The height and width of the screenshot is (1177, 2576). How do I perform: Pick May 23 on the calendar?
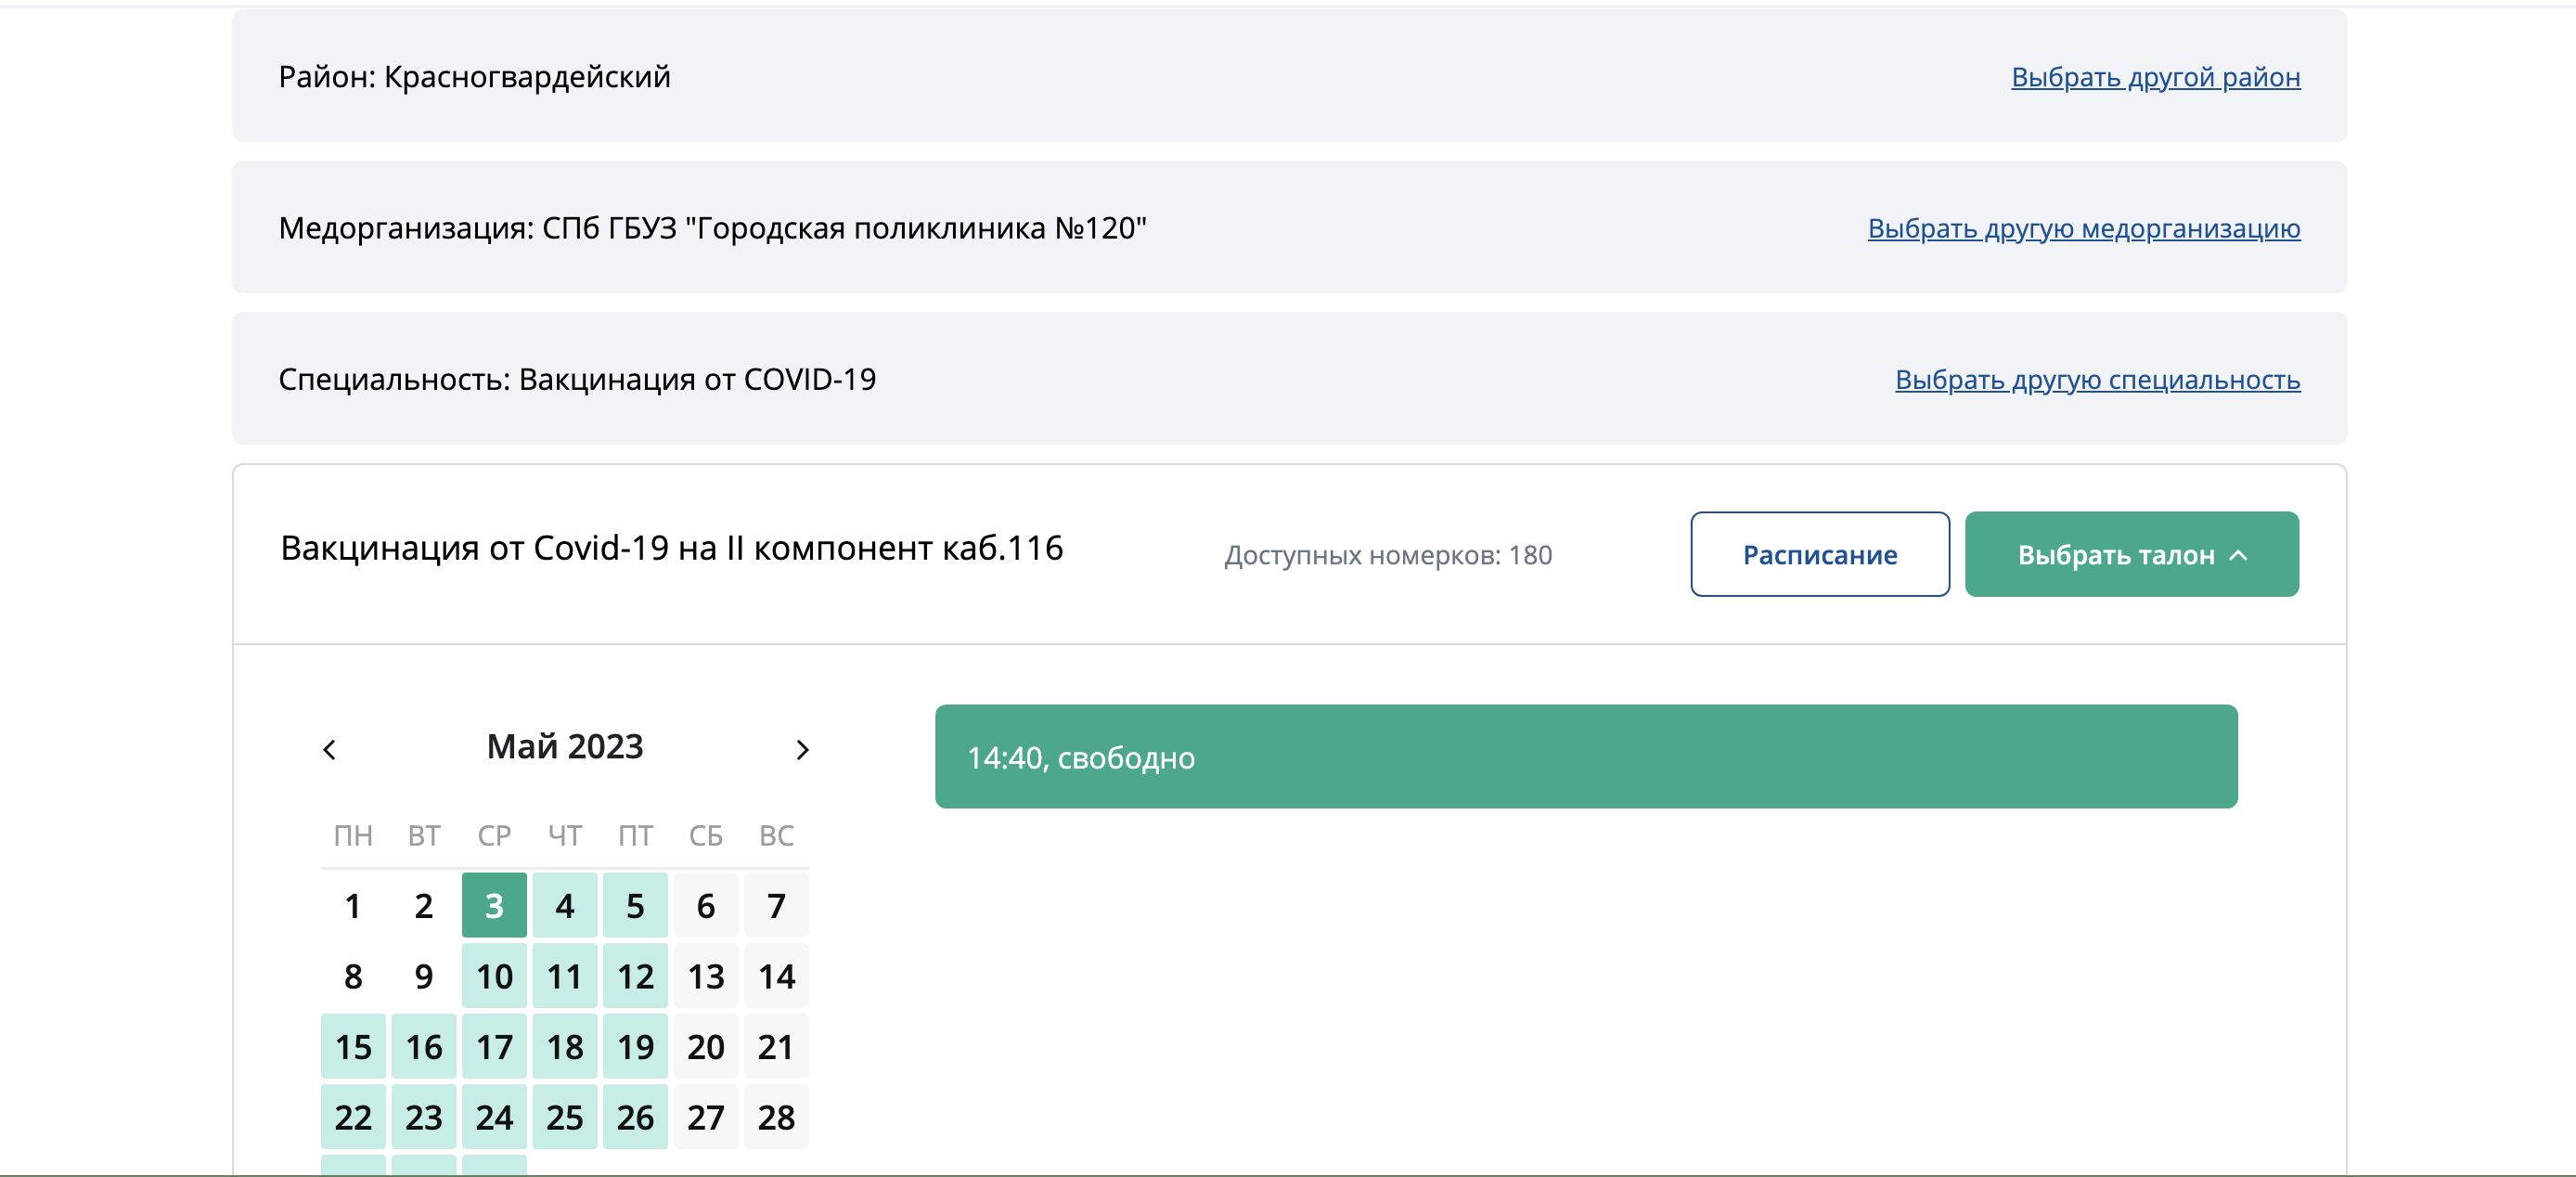[423, 1117]
